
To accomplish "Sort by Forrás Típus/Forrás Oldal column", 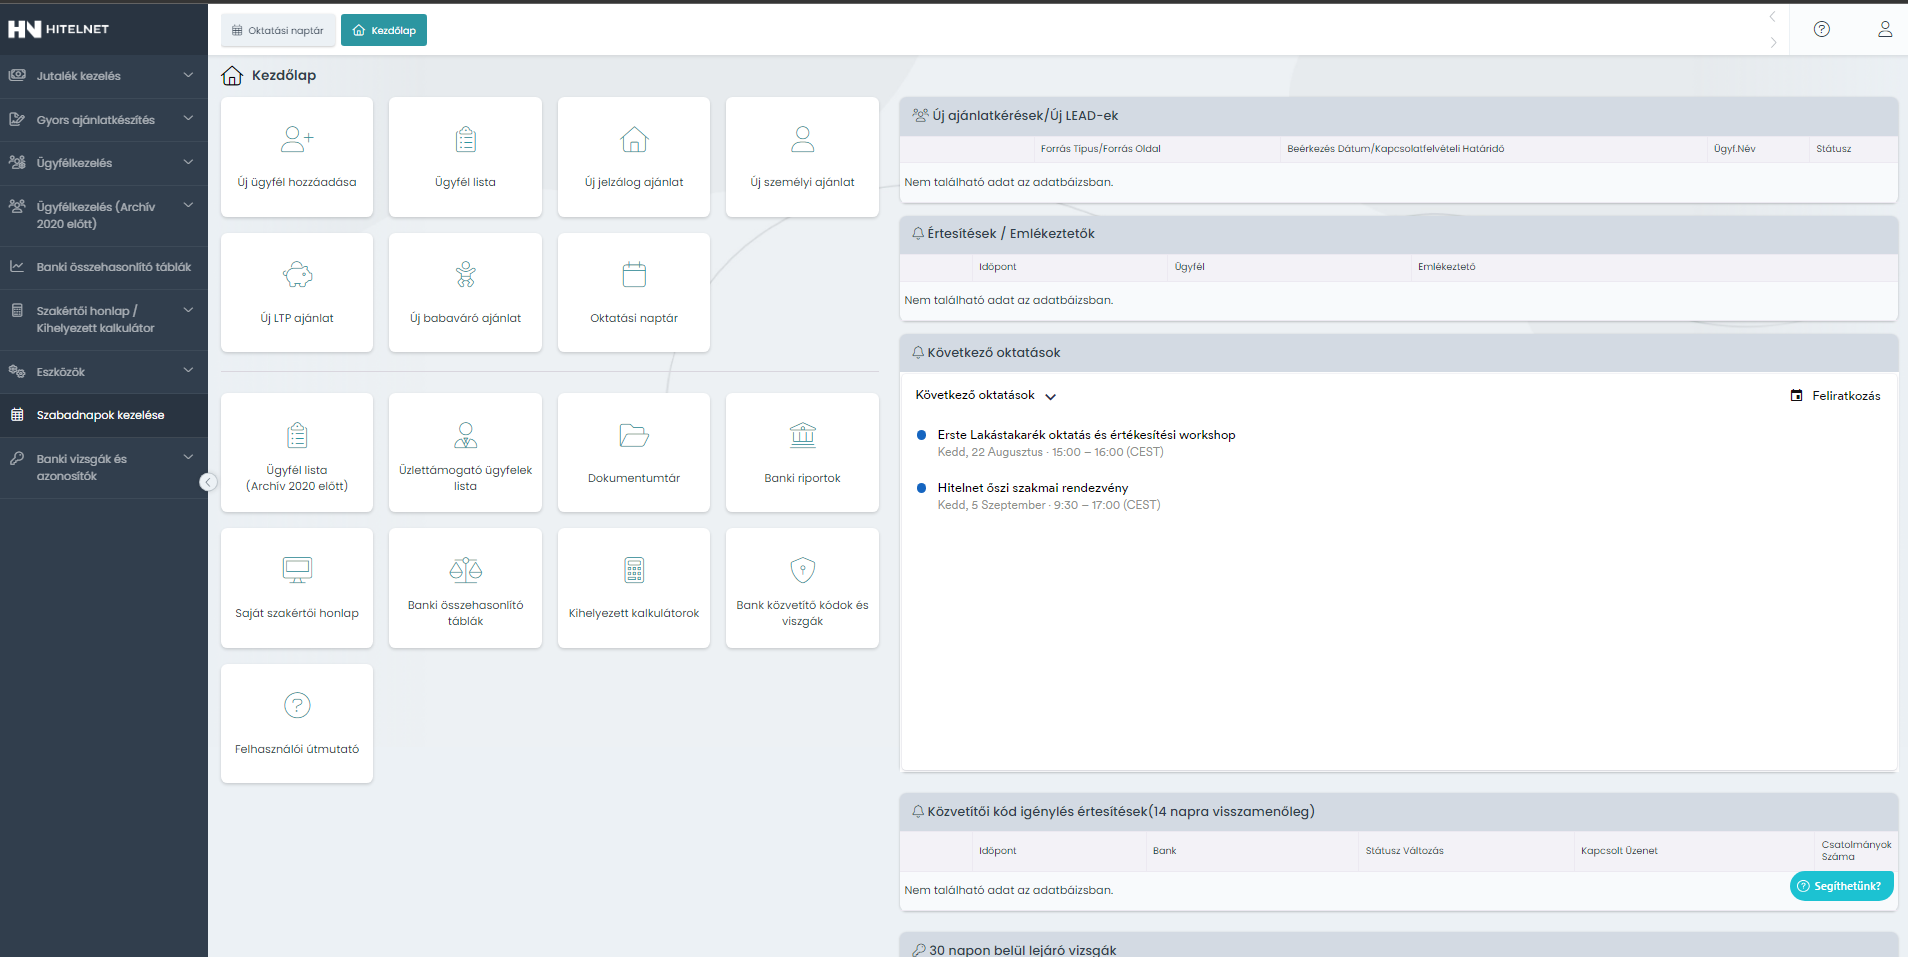I will pyautogui.click(x=1101, y=149).
